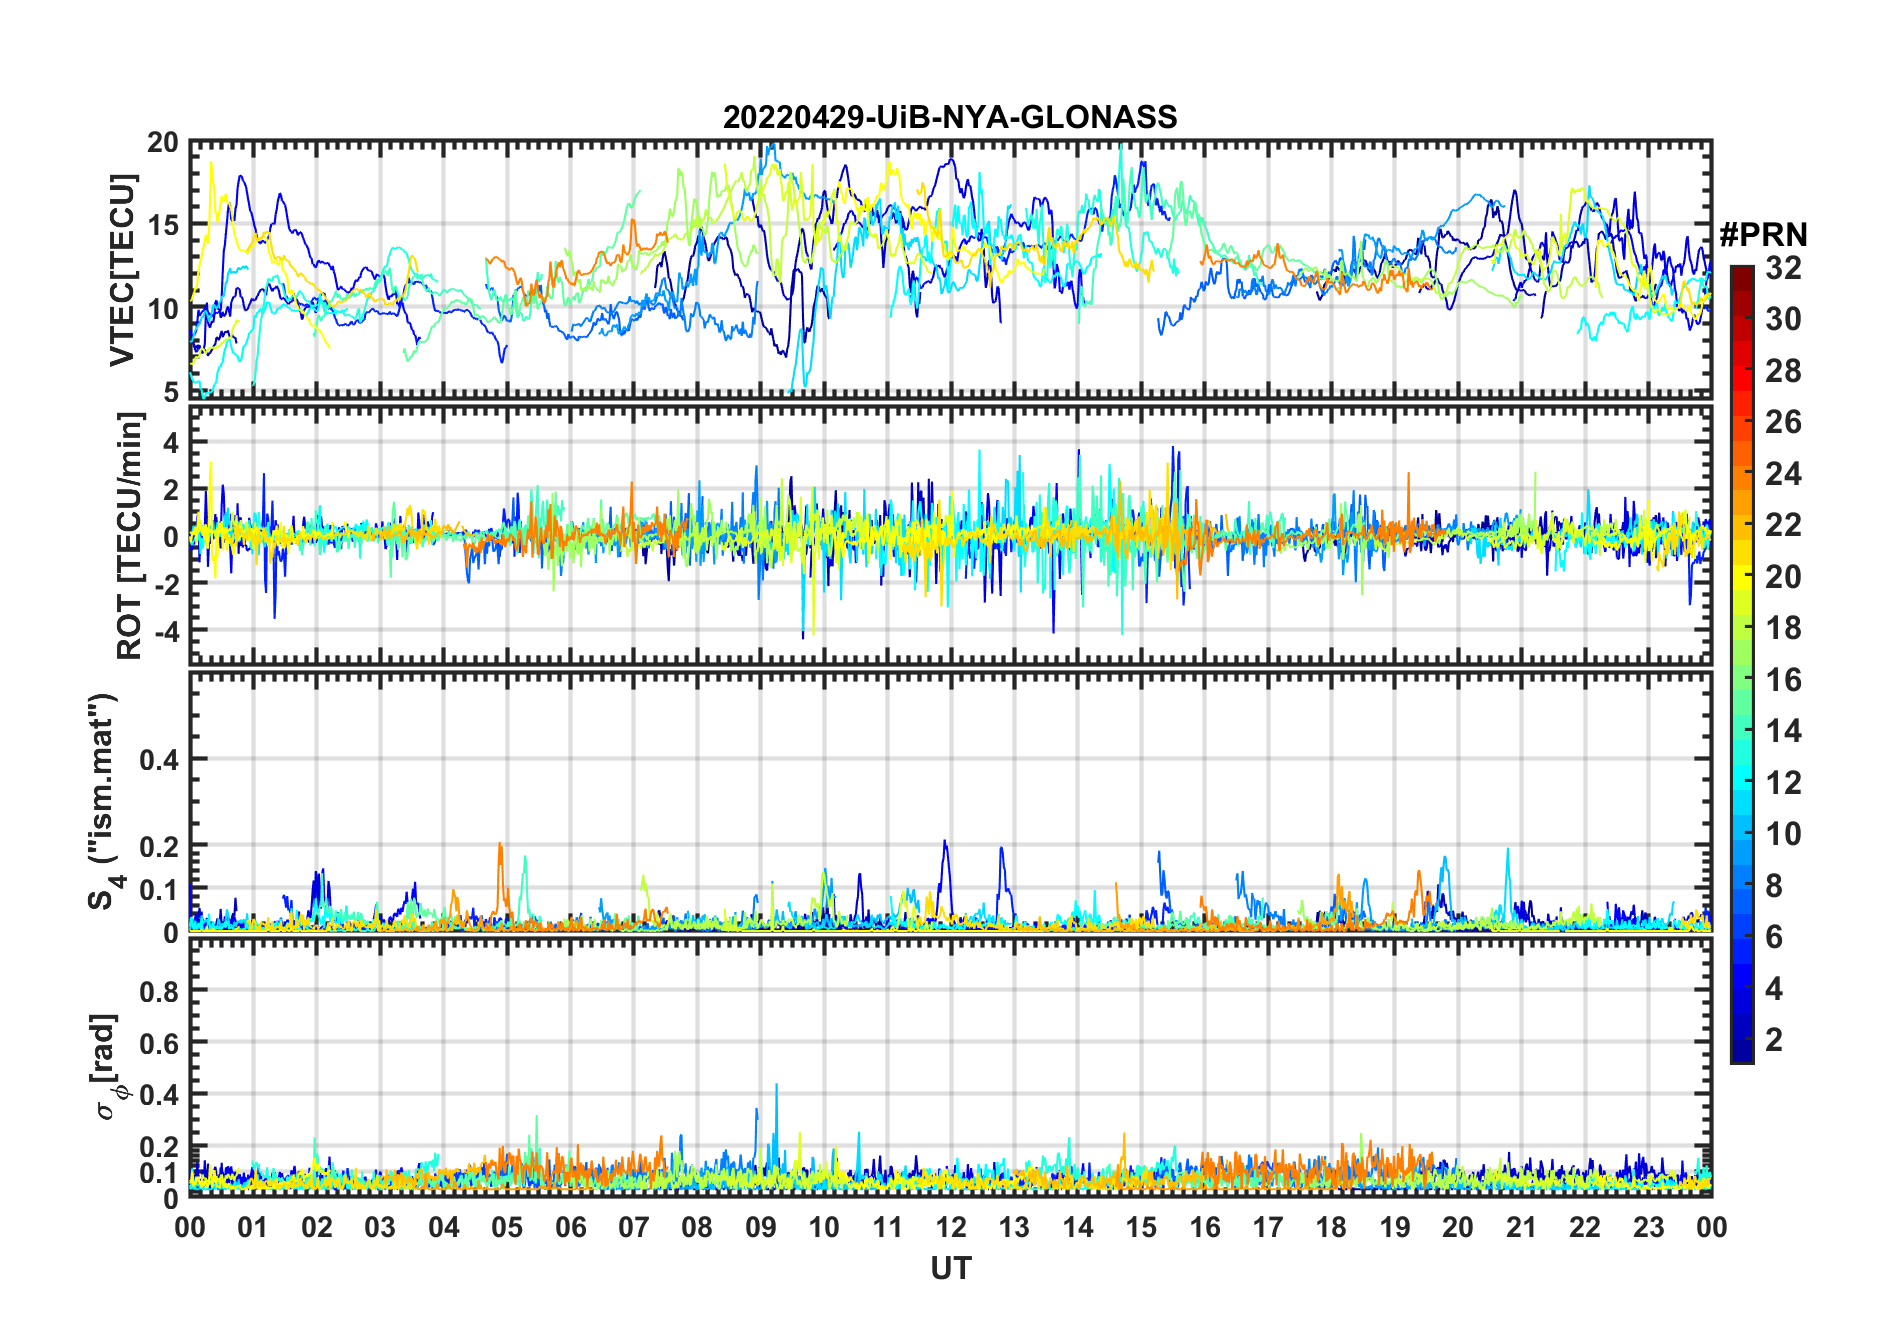Select the UT x-axis label
1902x1330 pixels.
coord(950,1268)
